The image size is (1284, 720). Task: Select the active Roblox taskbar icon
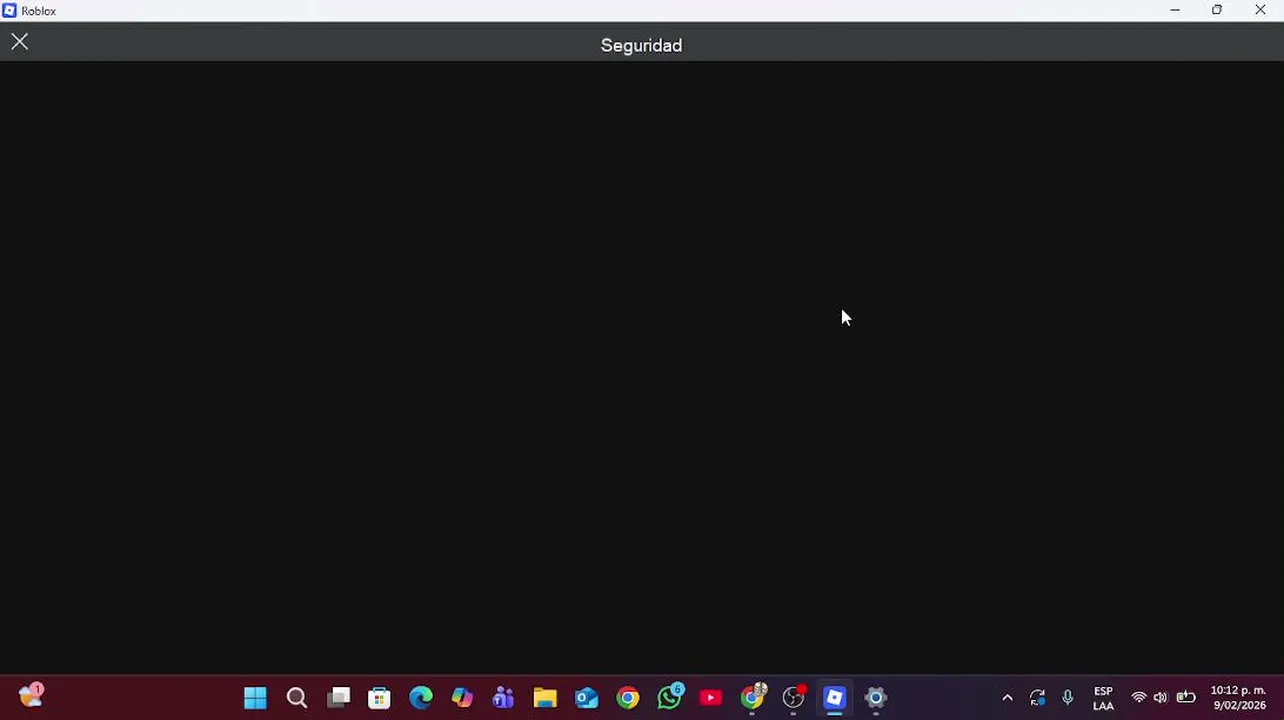[x=835, y=698]
